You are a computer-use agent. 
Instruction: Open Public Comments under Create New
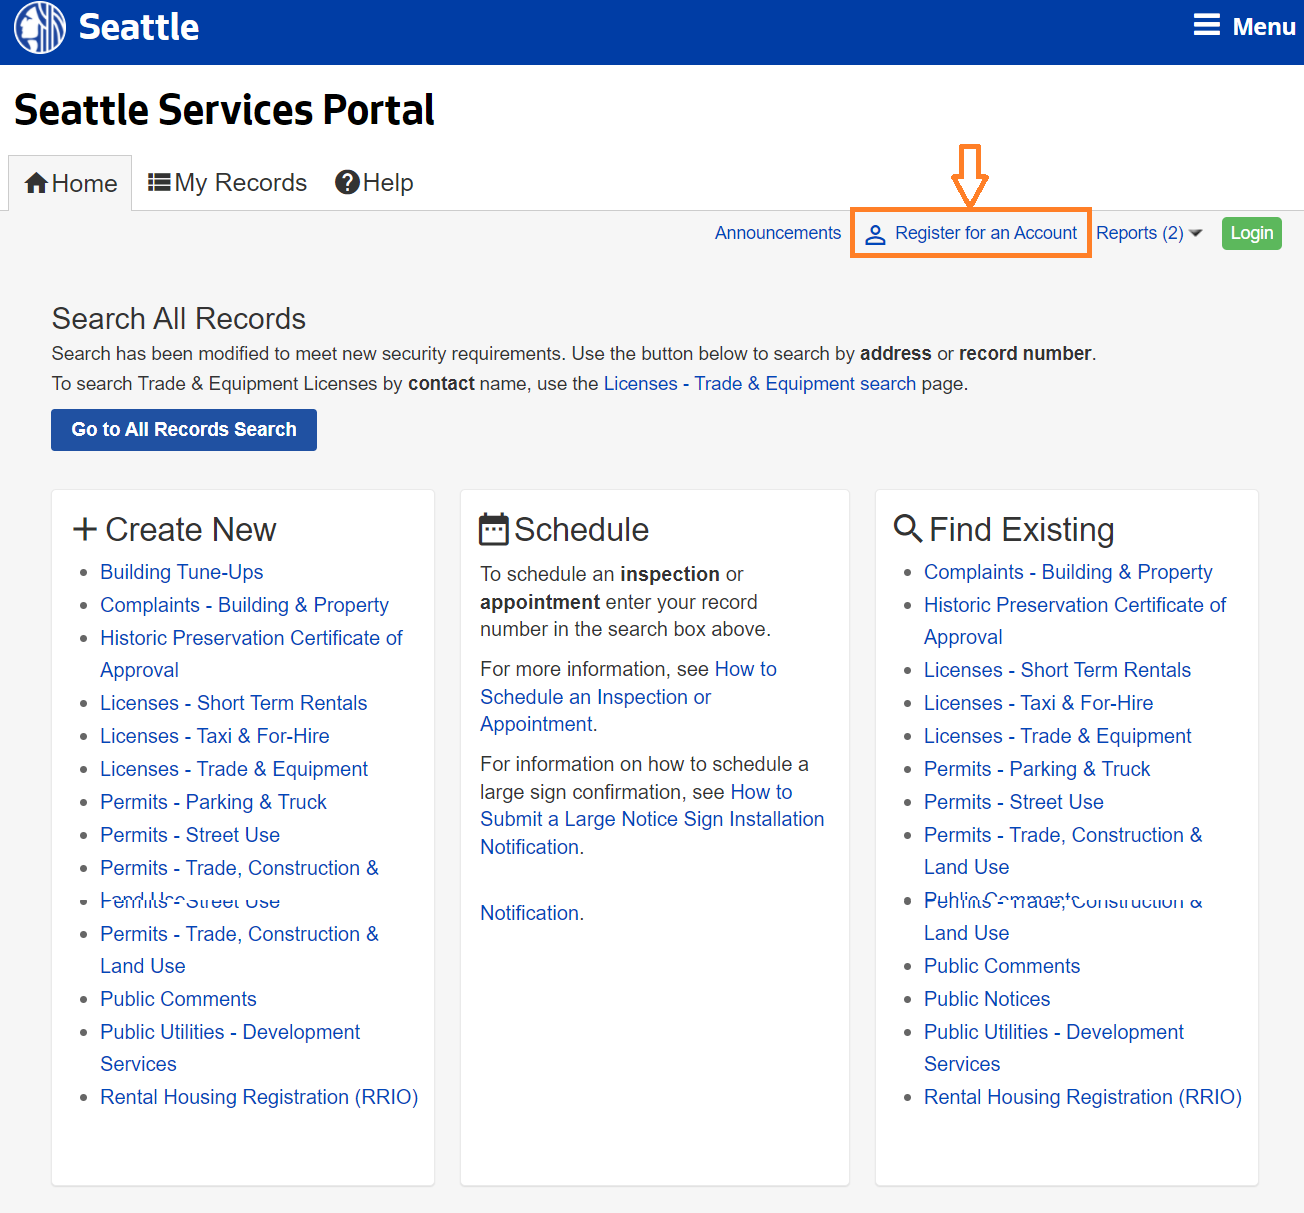[x=178, y=999]
